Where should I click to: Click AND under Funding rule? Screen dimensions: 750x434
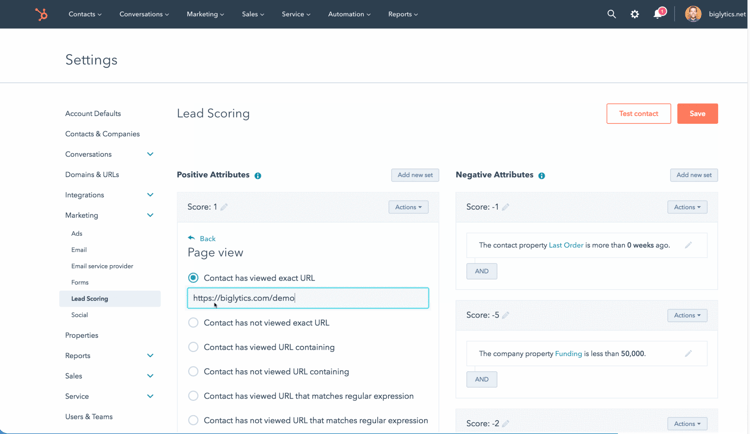pos(482,379)
